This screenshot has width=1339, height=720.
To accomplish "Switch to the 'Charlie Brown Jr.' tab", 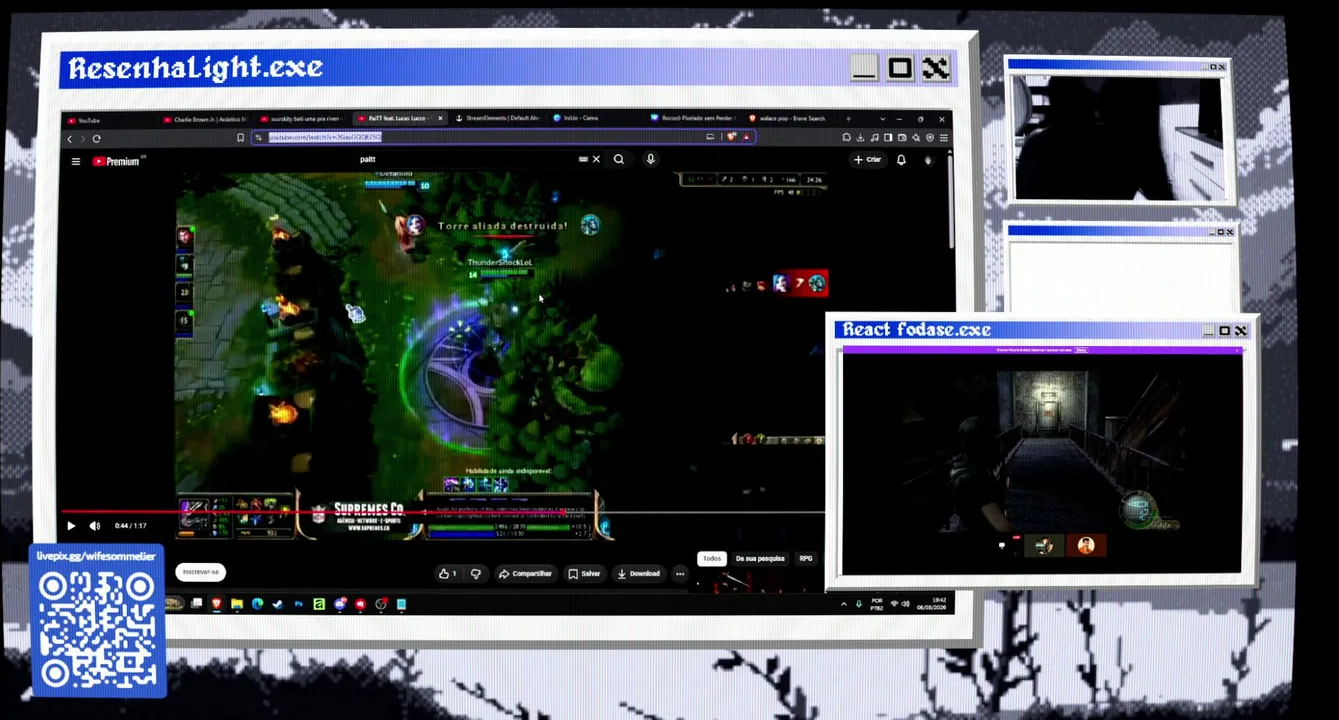I will 205,119.
